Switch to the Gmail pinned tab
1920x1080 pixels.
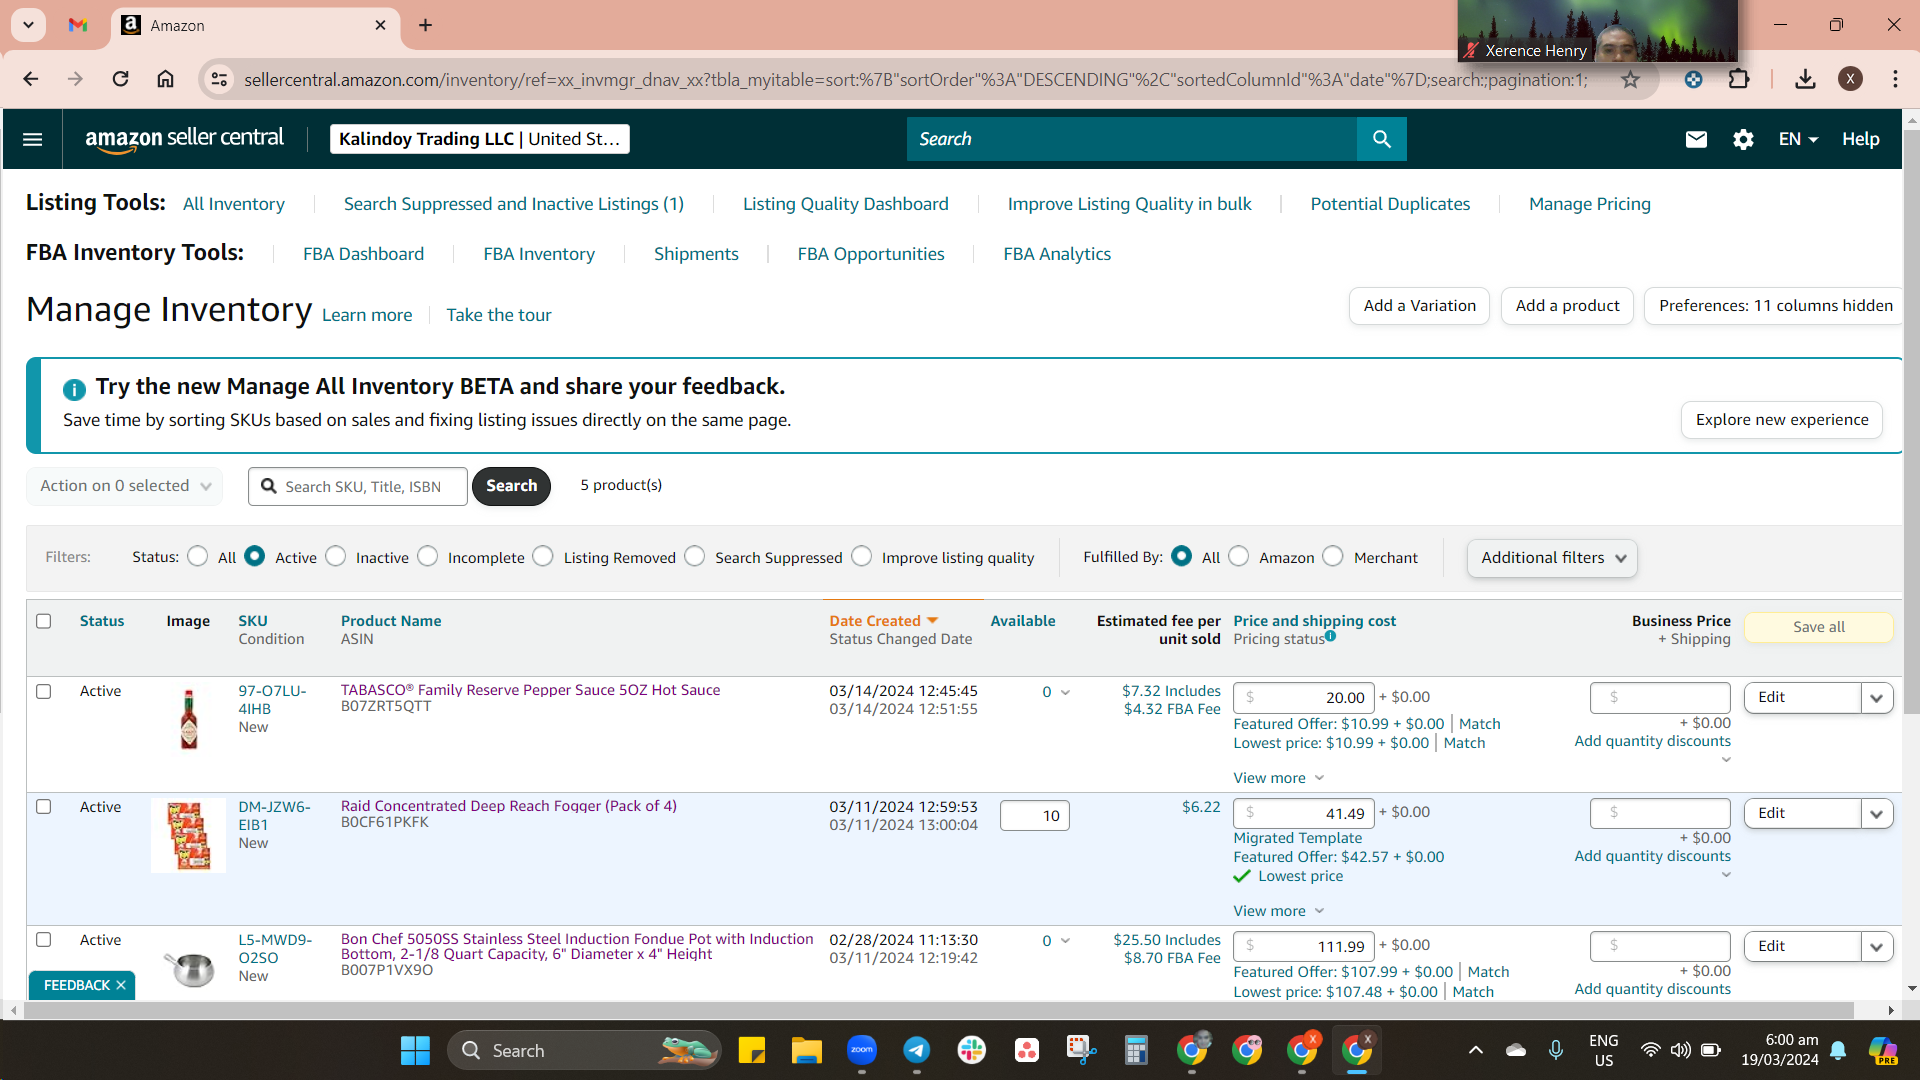click(78, 25)
